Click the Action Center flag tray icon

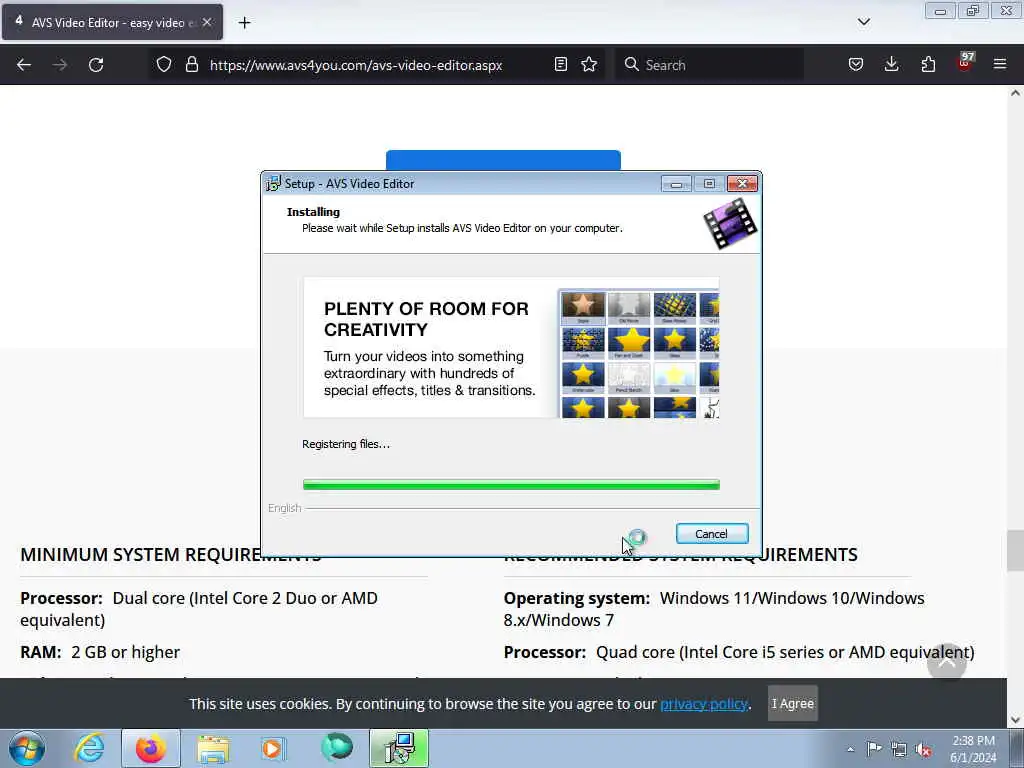tap(874, 748)
